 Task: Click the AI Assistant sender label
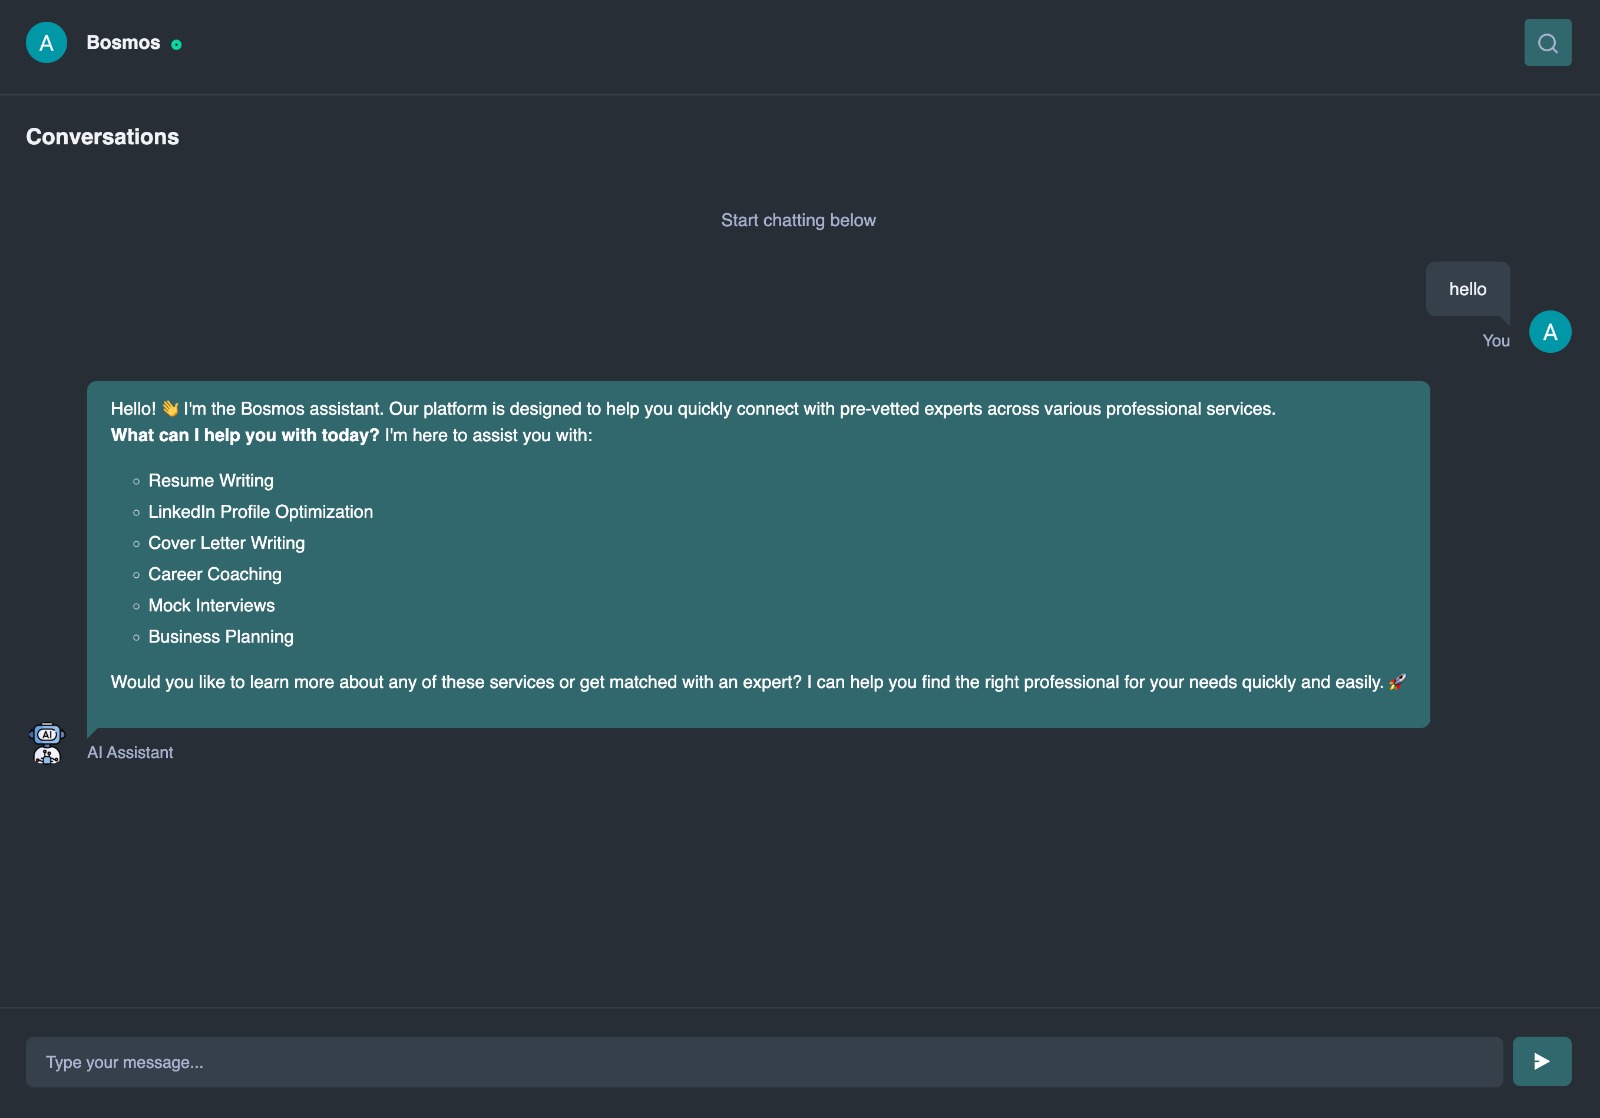[x=130, y=752]
